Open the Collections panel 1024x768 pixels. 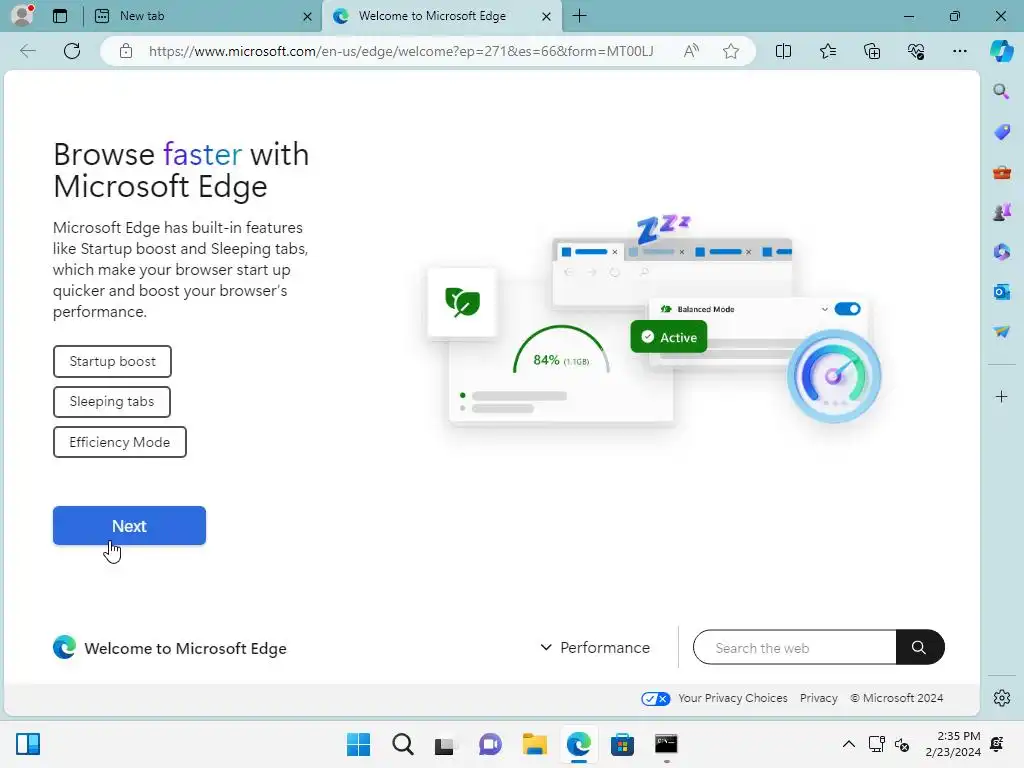pyautogui.click(x=872, y=51)
